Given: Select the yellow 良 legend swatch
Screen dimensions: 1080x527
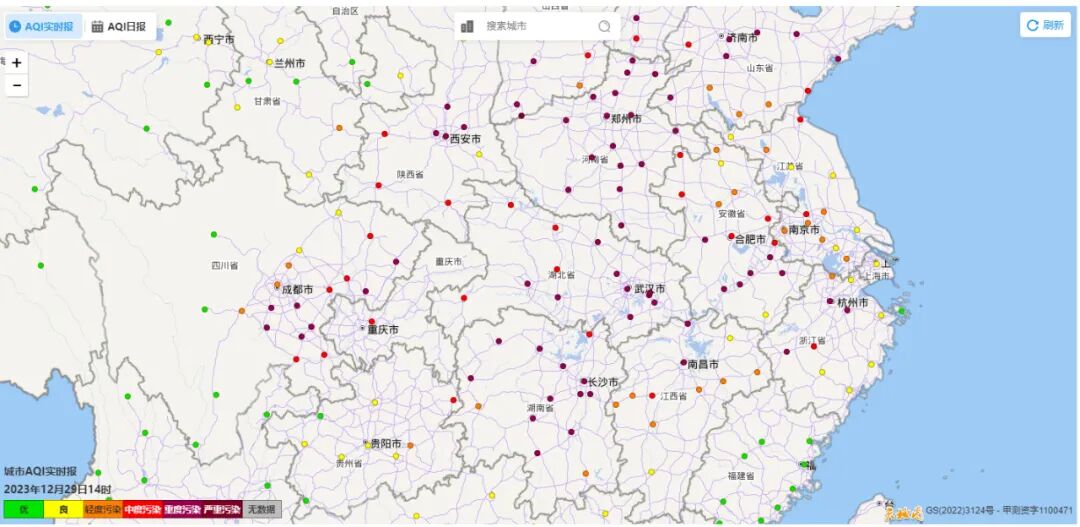Looking at the screenshot, I should (63, 510).
